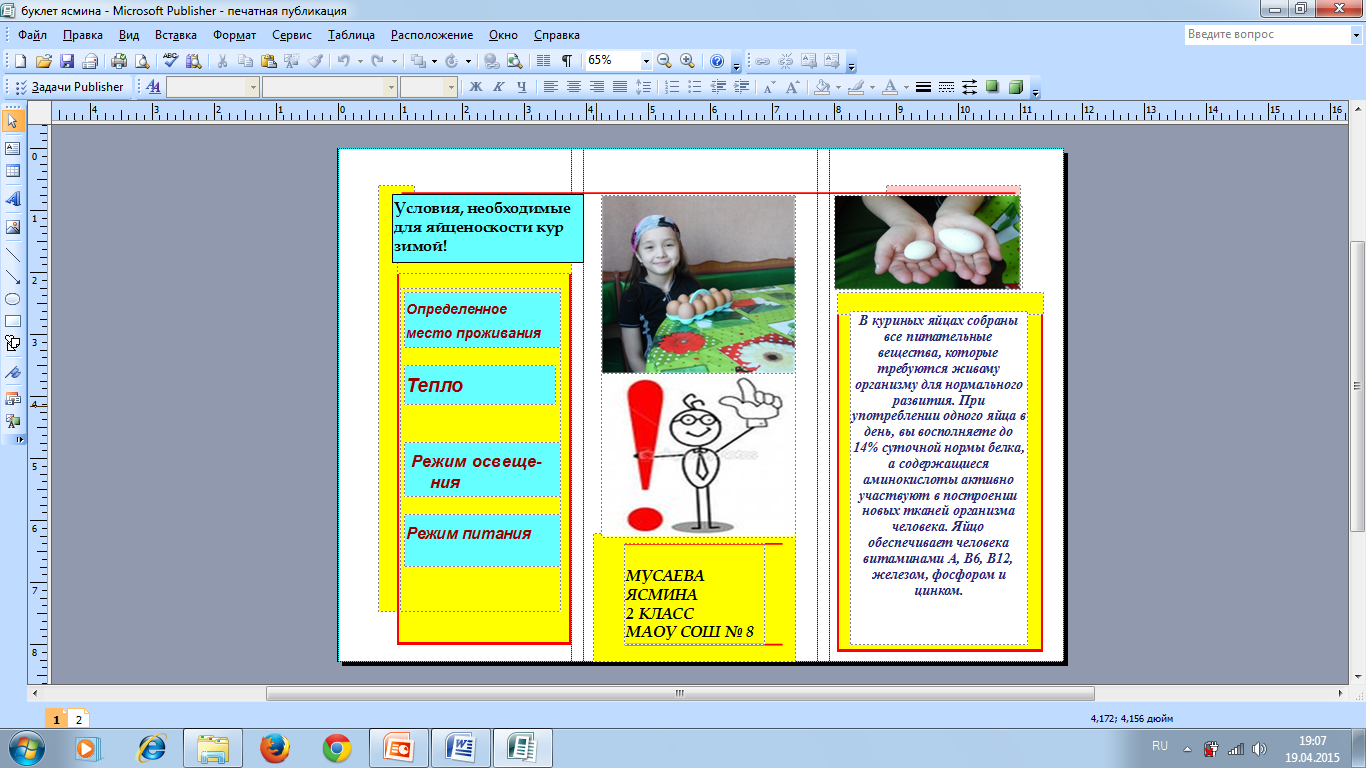The width and height of the screenshot is (1366, 768).
Task: Open the Формат menu
Action: coord(235,35)
